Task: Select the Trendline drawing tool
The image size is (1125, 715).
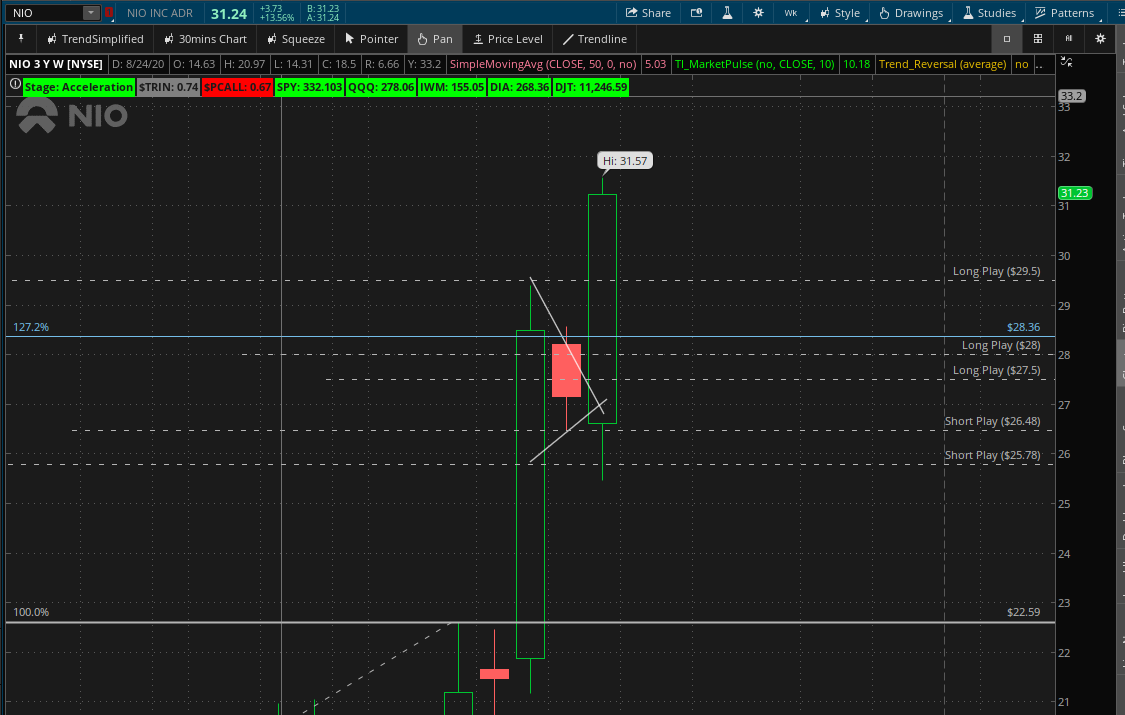Action: (595, 39)
